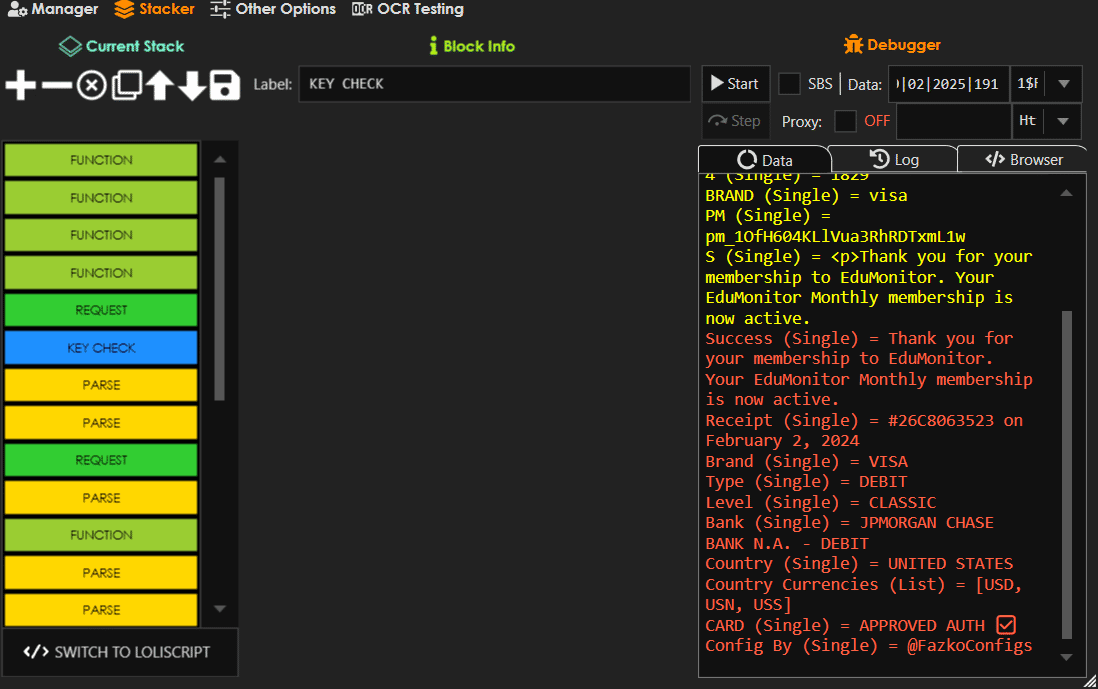Remove the selected block with the minus icon
1098x689 pixels.
(x=57, y=86)
